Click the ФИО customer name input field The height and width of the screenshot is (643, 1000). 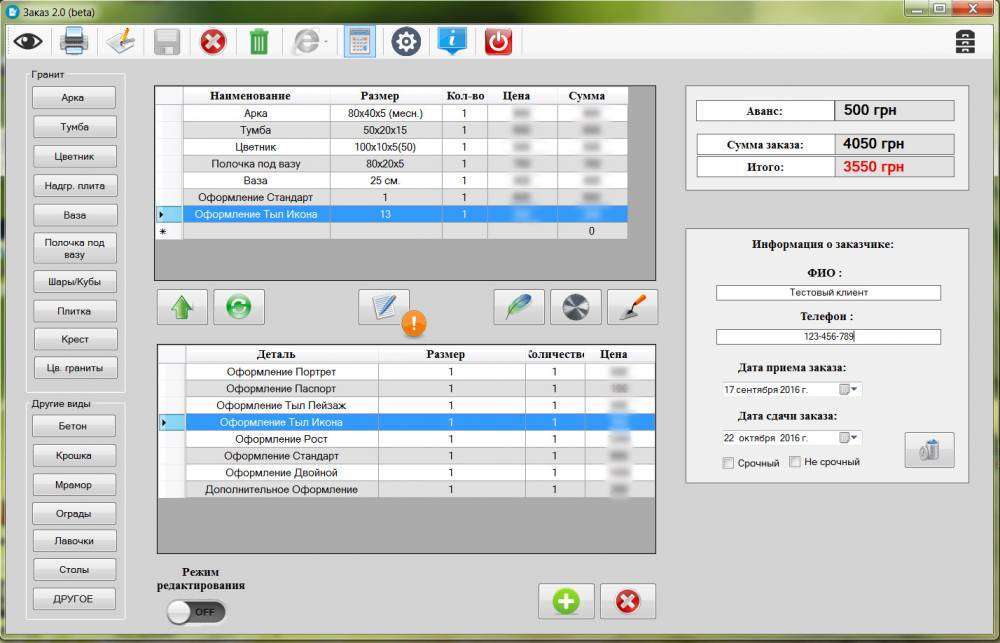[828, 293]
